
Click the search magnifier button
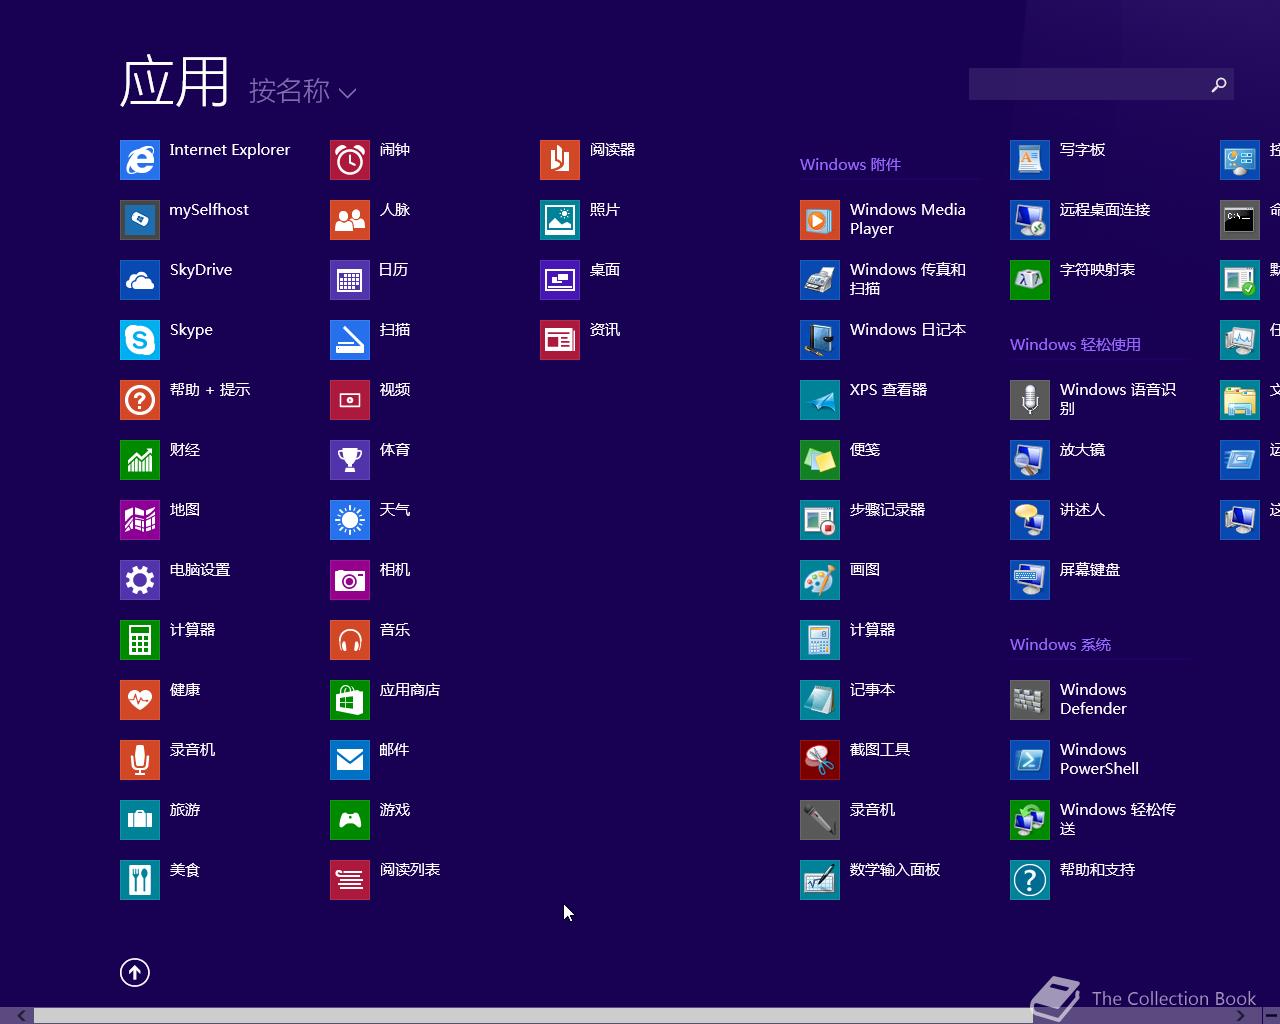[1219, 84]
